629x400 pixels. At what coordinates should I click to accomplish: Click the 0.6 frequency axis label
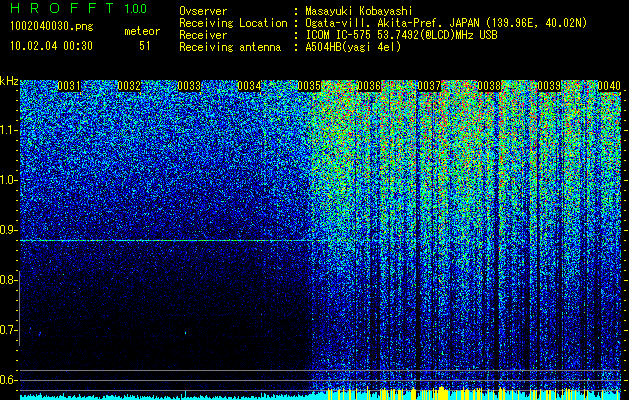tap(8, 380)
